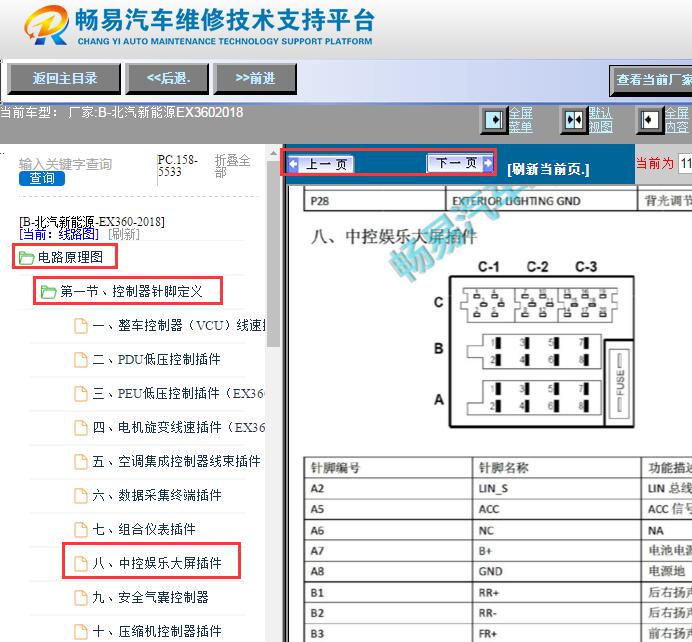Collapse the 第一节、控制器针脚定义 folder
Screen dimensions: 692x642
[x=131, y=291]
